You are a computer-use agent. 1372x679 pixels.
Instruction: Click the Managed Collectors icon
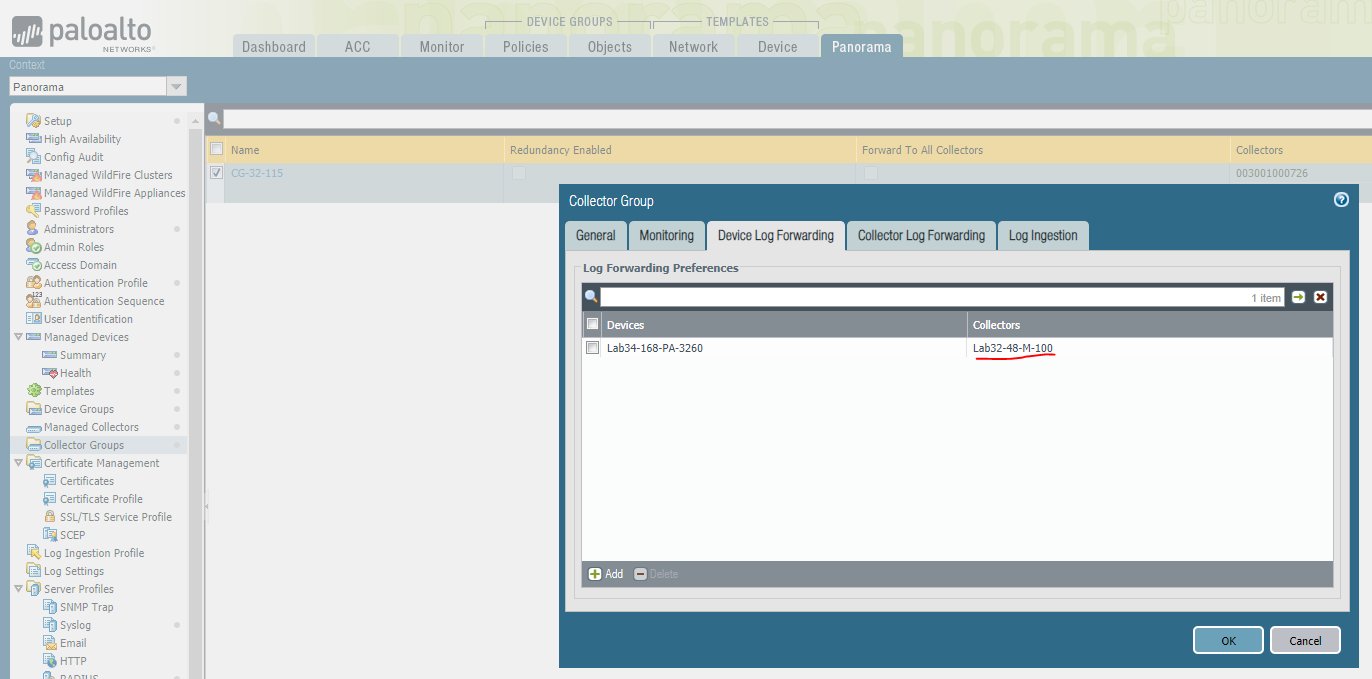34,427
